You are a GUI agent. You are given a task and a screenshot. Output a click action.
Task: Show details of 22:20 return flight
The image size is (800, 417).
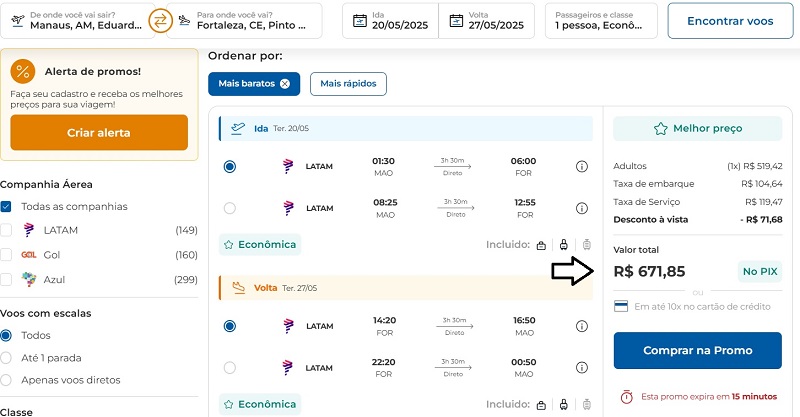tap(582, 367)
